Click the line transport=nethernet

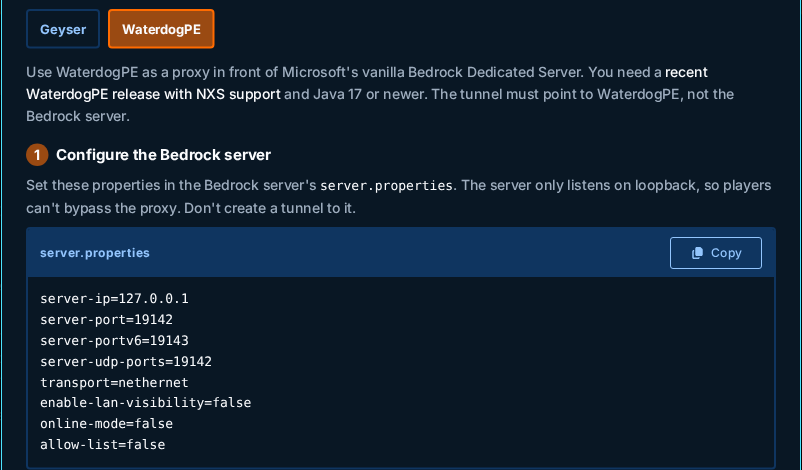point(114,383)
